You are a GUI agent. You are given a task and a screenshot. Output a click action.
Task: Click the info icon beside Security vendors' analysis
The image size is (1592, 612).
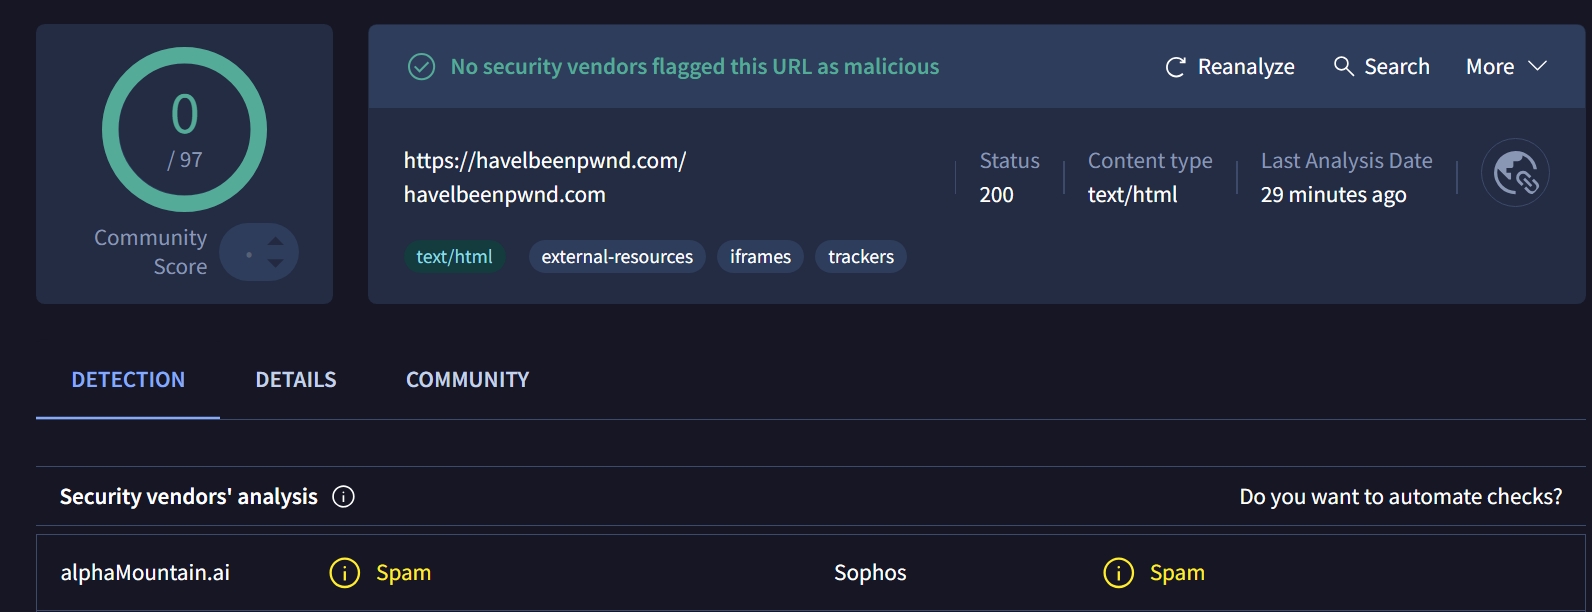343,497
